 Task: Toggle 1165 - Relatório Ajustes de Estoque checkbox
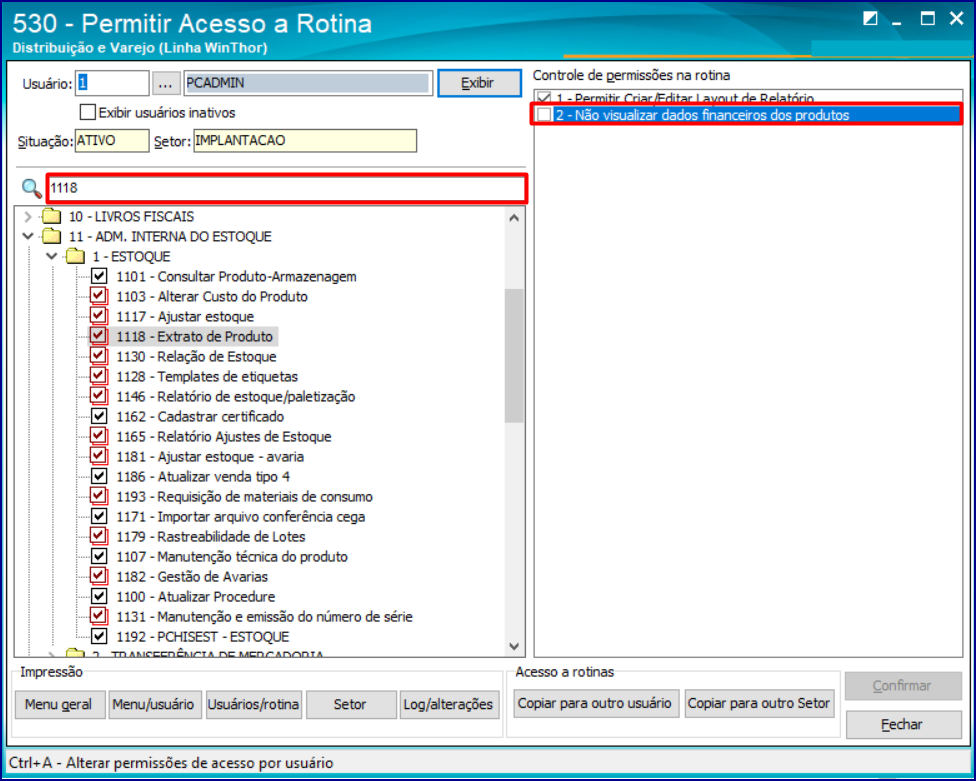tap(99, 436)
